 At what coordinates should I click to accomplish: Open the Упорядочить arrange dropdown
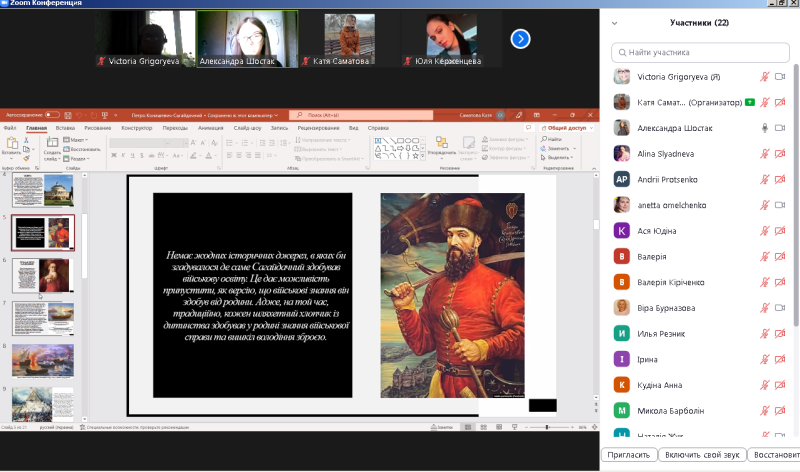(442, 146)
